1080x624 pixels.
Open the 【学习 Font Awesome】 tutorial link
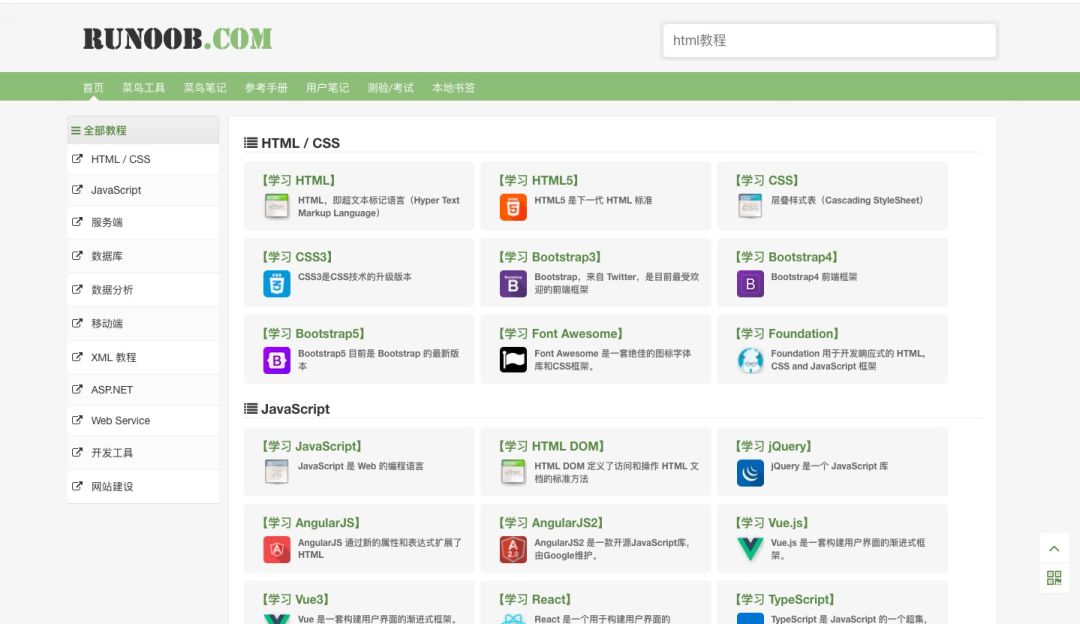coord(561,333)
